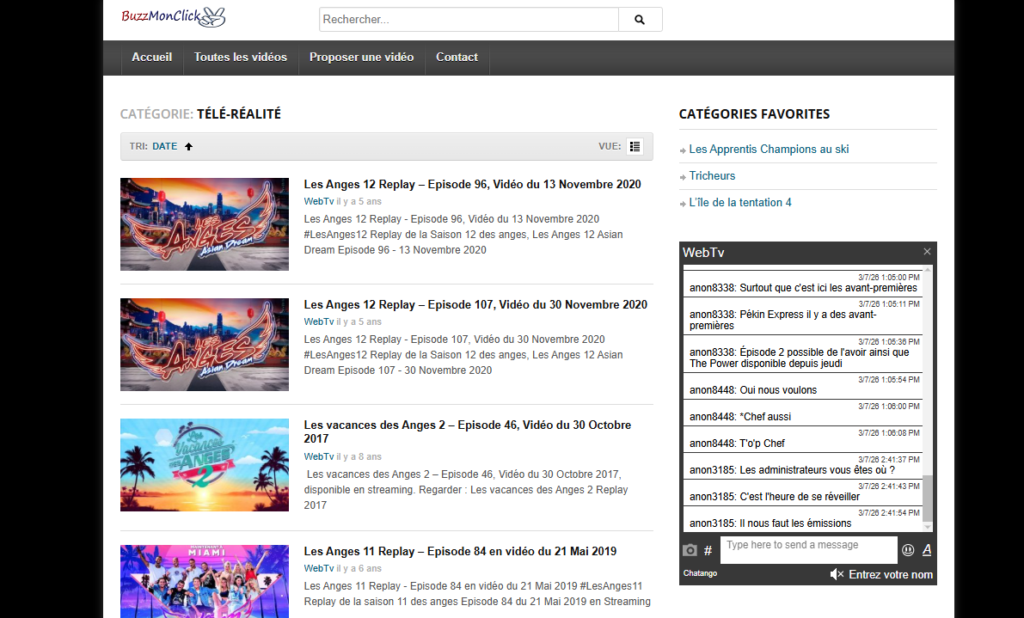Click WebTv author under Episode 96

319,201
